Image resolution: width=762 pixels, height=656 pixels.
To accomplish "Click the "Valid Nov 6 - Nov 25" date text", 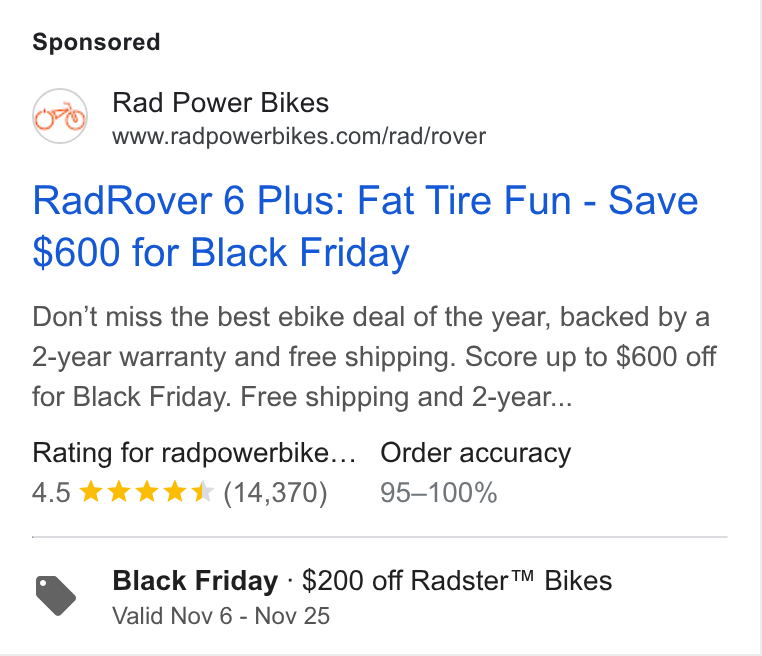I will [221, 616].
